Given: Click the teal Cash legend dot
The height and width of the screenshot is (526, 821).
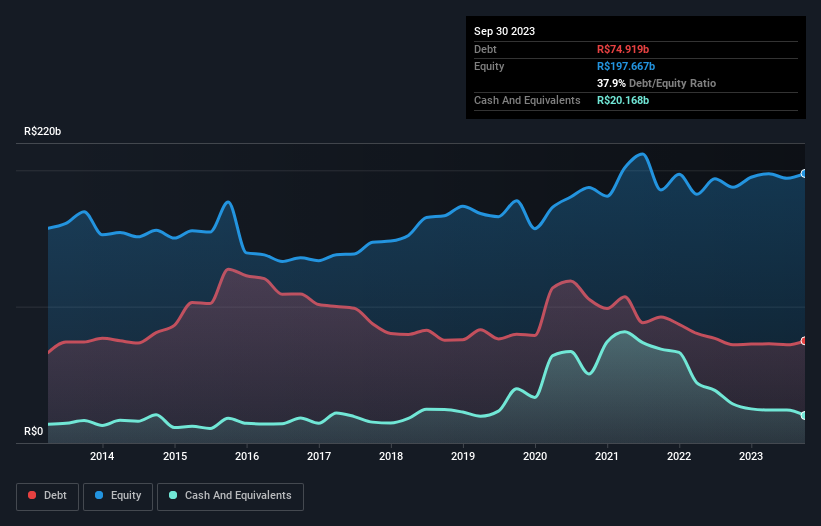Looking at the screenshot, I should tap(173, 495).
